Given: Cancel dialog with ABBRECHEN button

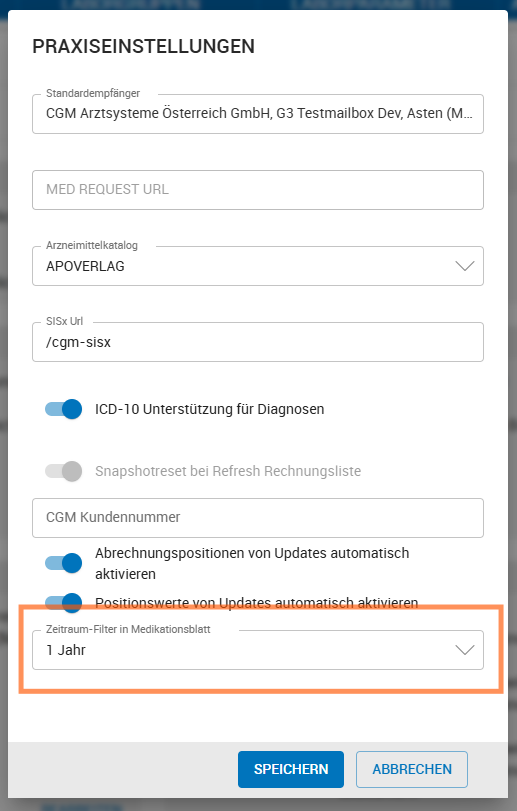Looking at the screenshot, I should click(412, 769).
